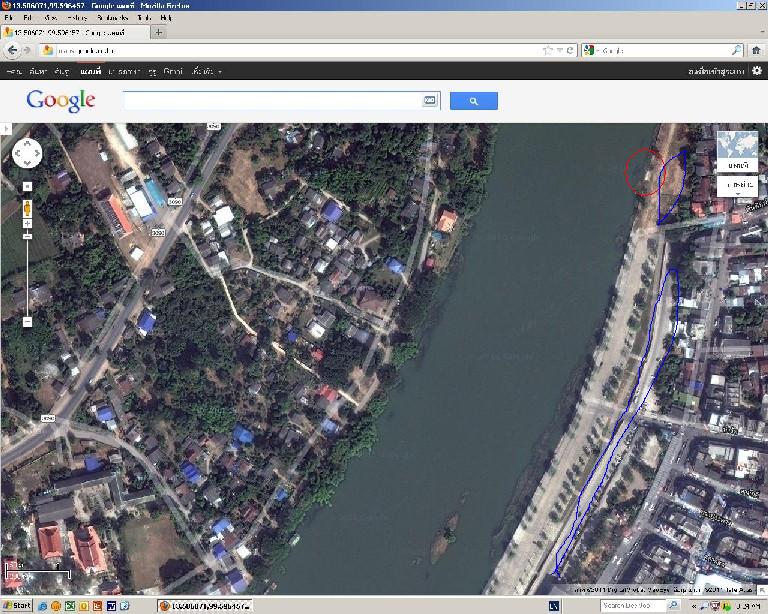Open Google settings gear icon
This screenshot has width=768, height=614.
click(757, 72)
